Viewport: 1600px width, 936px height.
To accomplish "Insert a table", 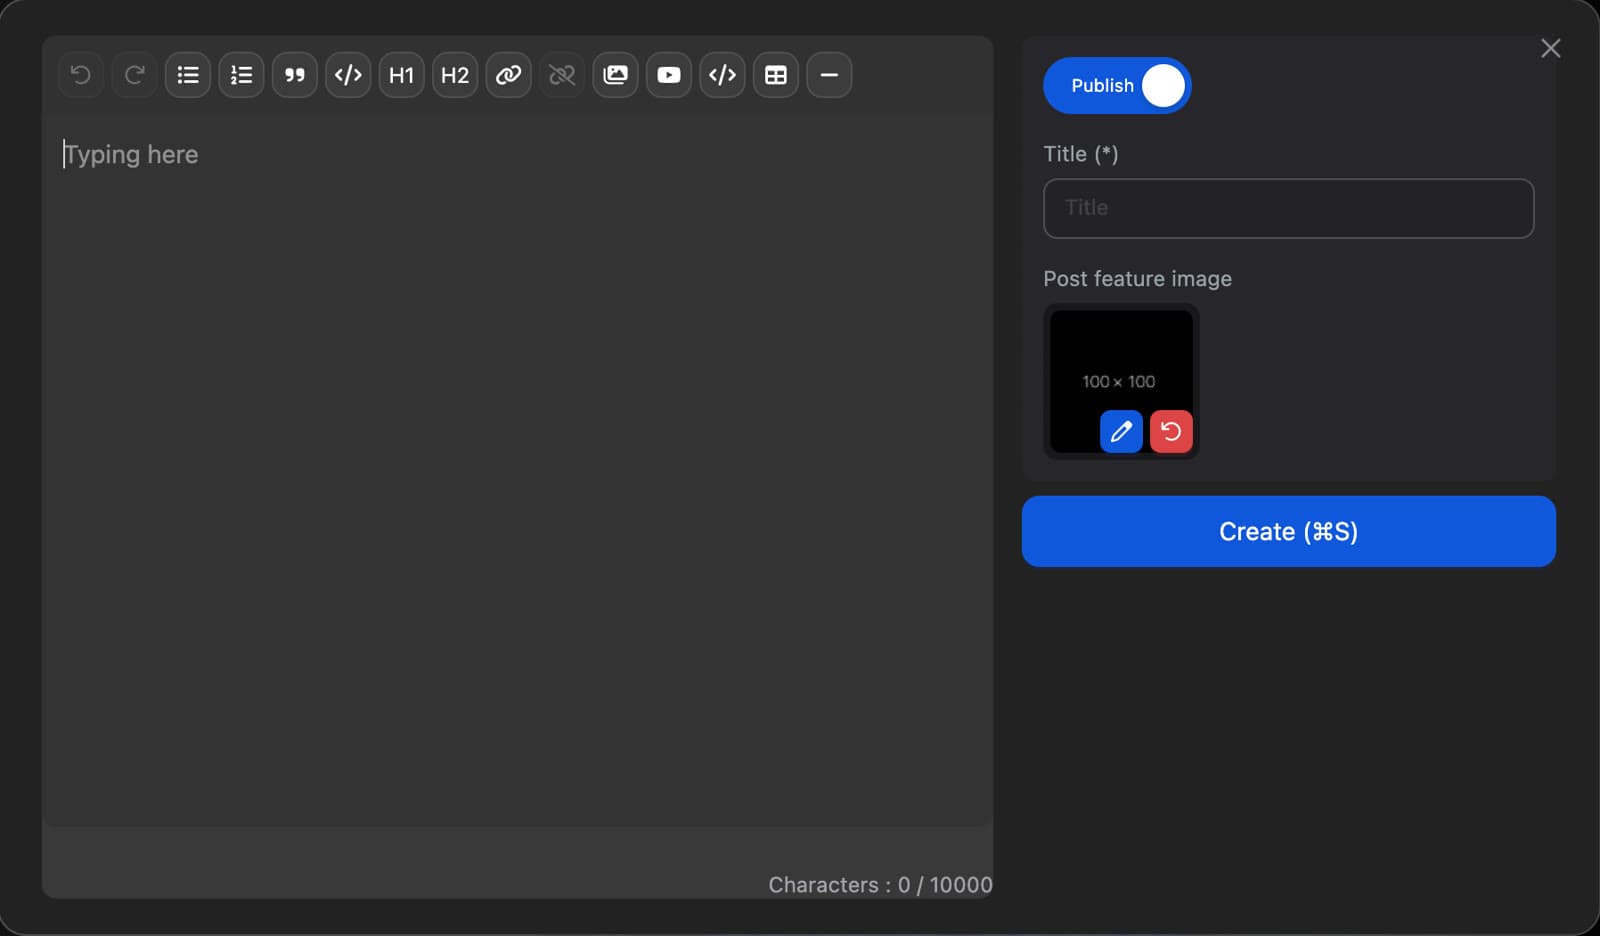I will coord(776,75).
